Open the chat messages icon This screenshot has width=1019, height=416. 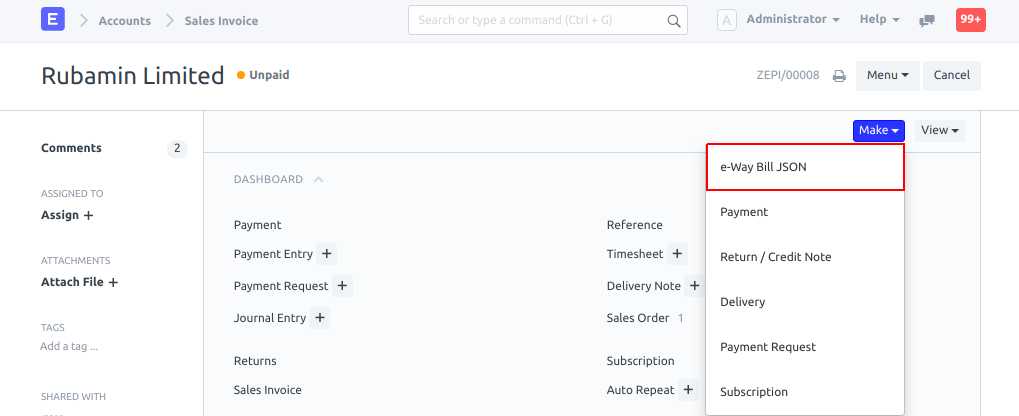928,20
